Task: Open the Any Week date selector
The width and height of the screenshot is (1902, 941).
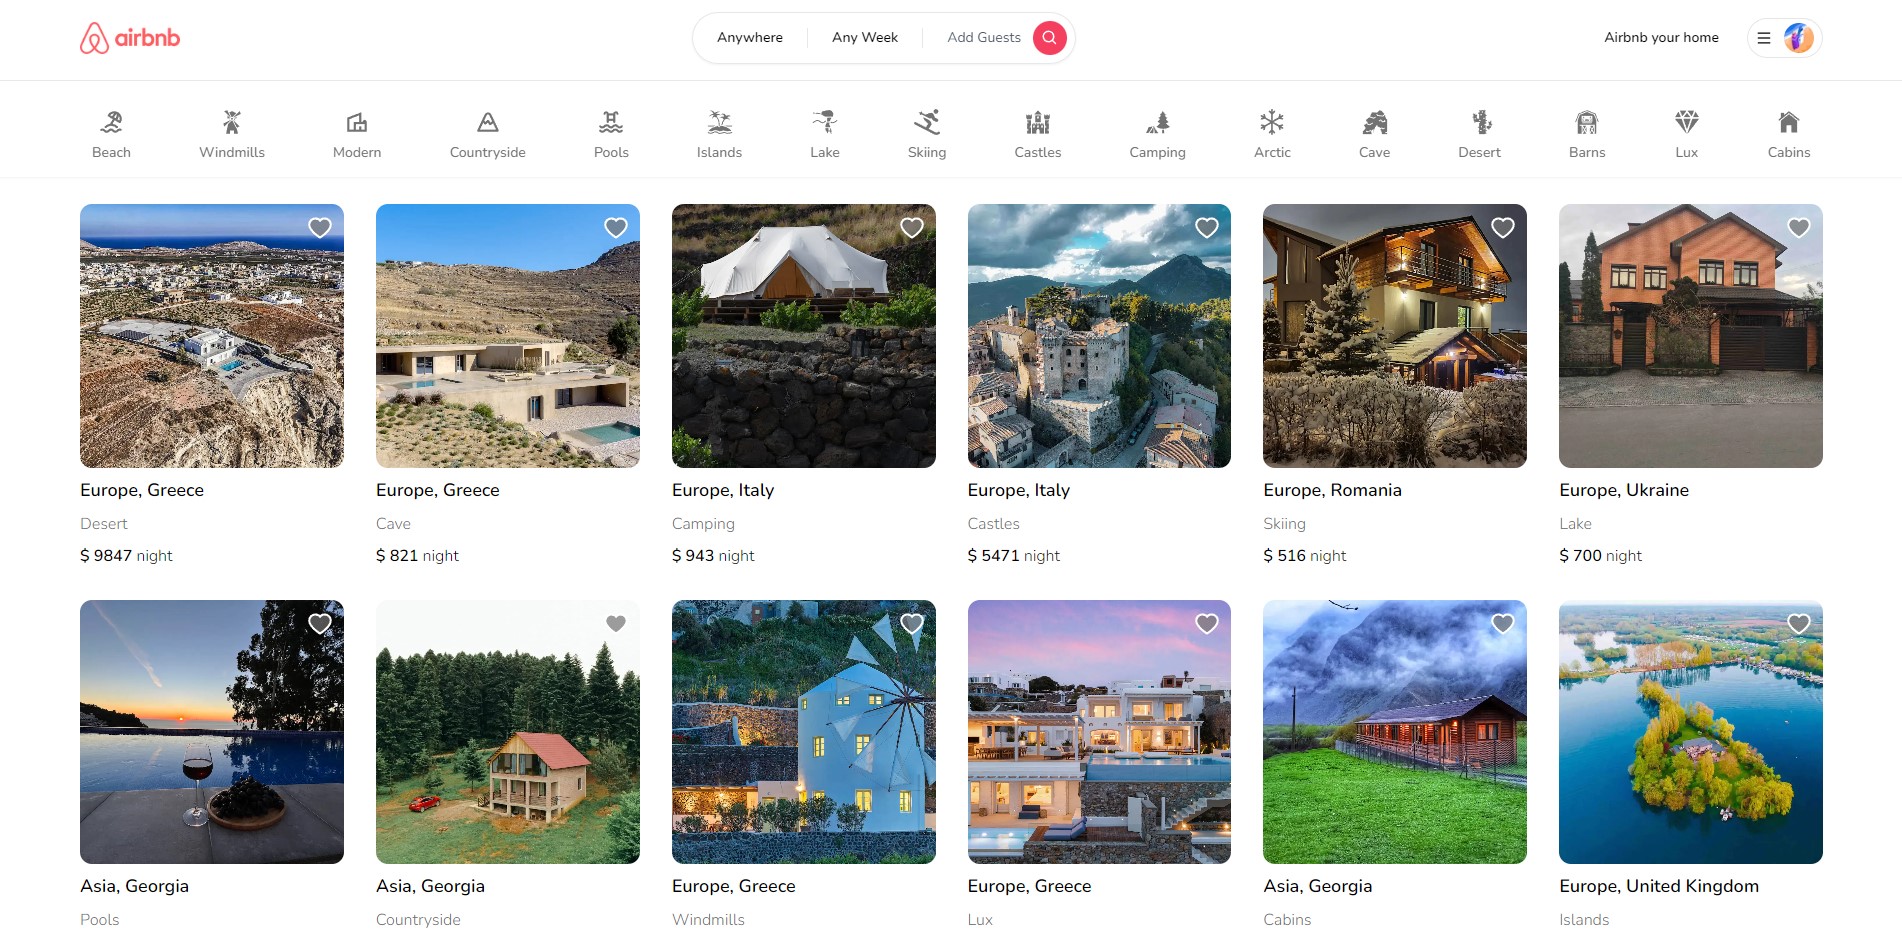Action: coord(863,37)
